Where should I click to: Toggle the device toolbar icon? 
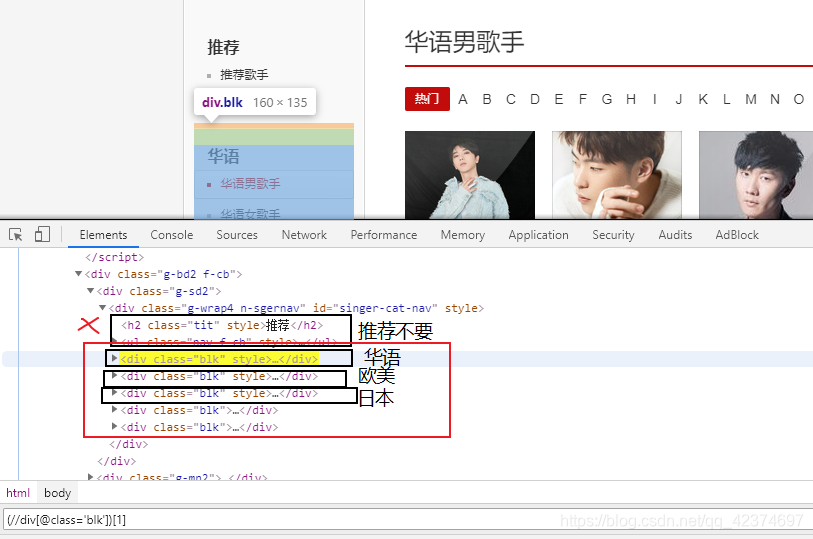(x=42, y=235)
